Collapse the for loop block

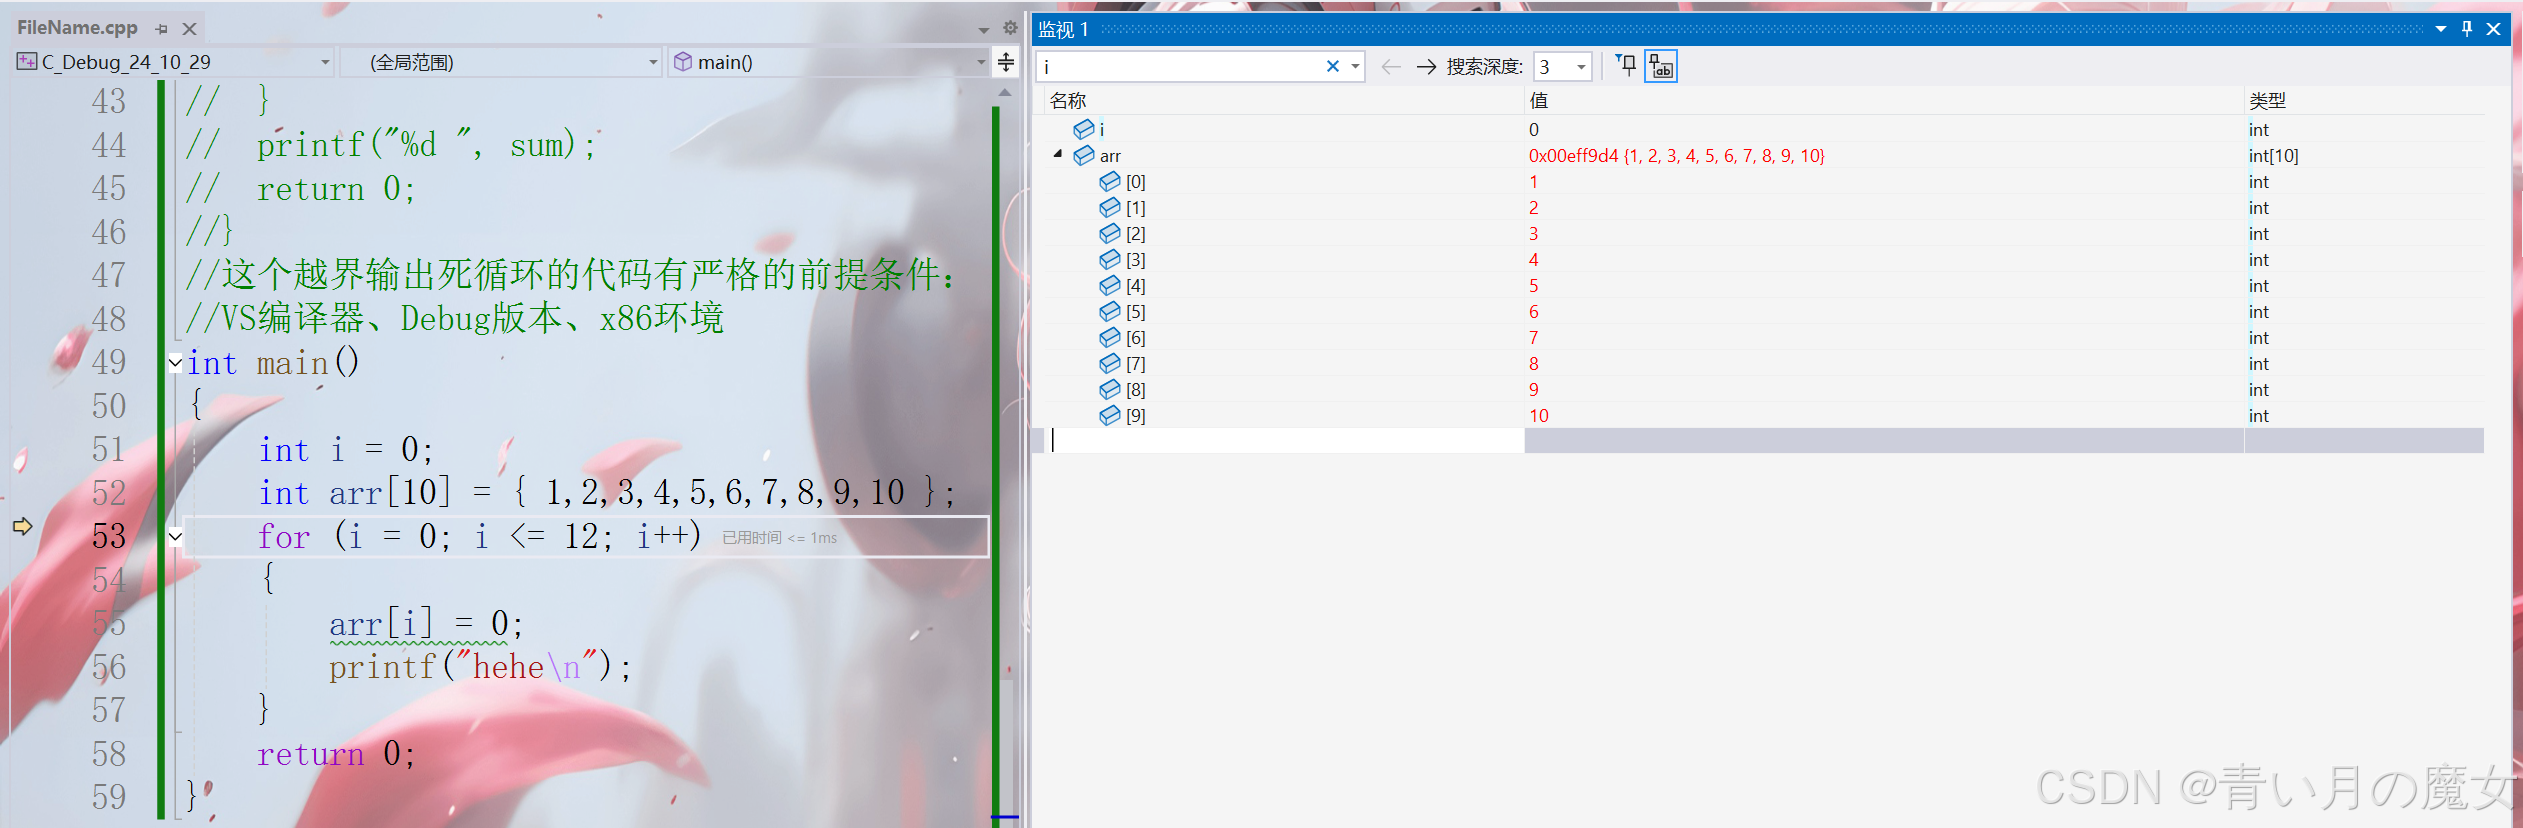click(176, 537)
